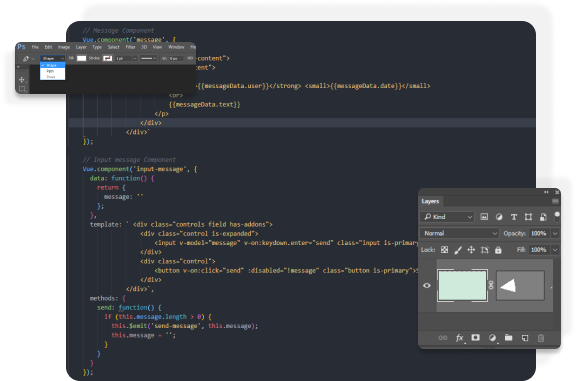Filter layers for pixel layers icon

pyautogui.click(x=484, y=217)
